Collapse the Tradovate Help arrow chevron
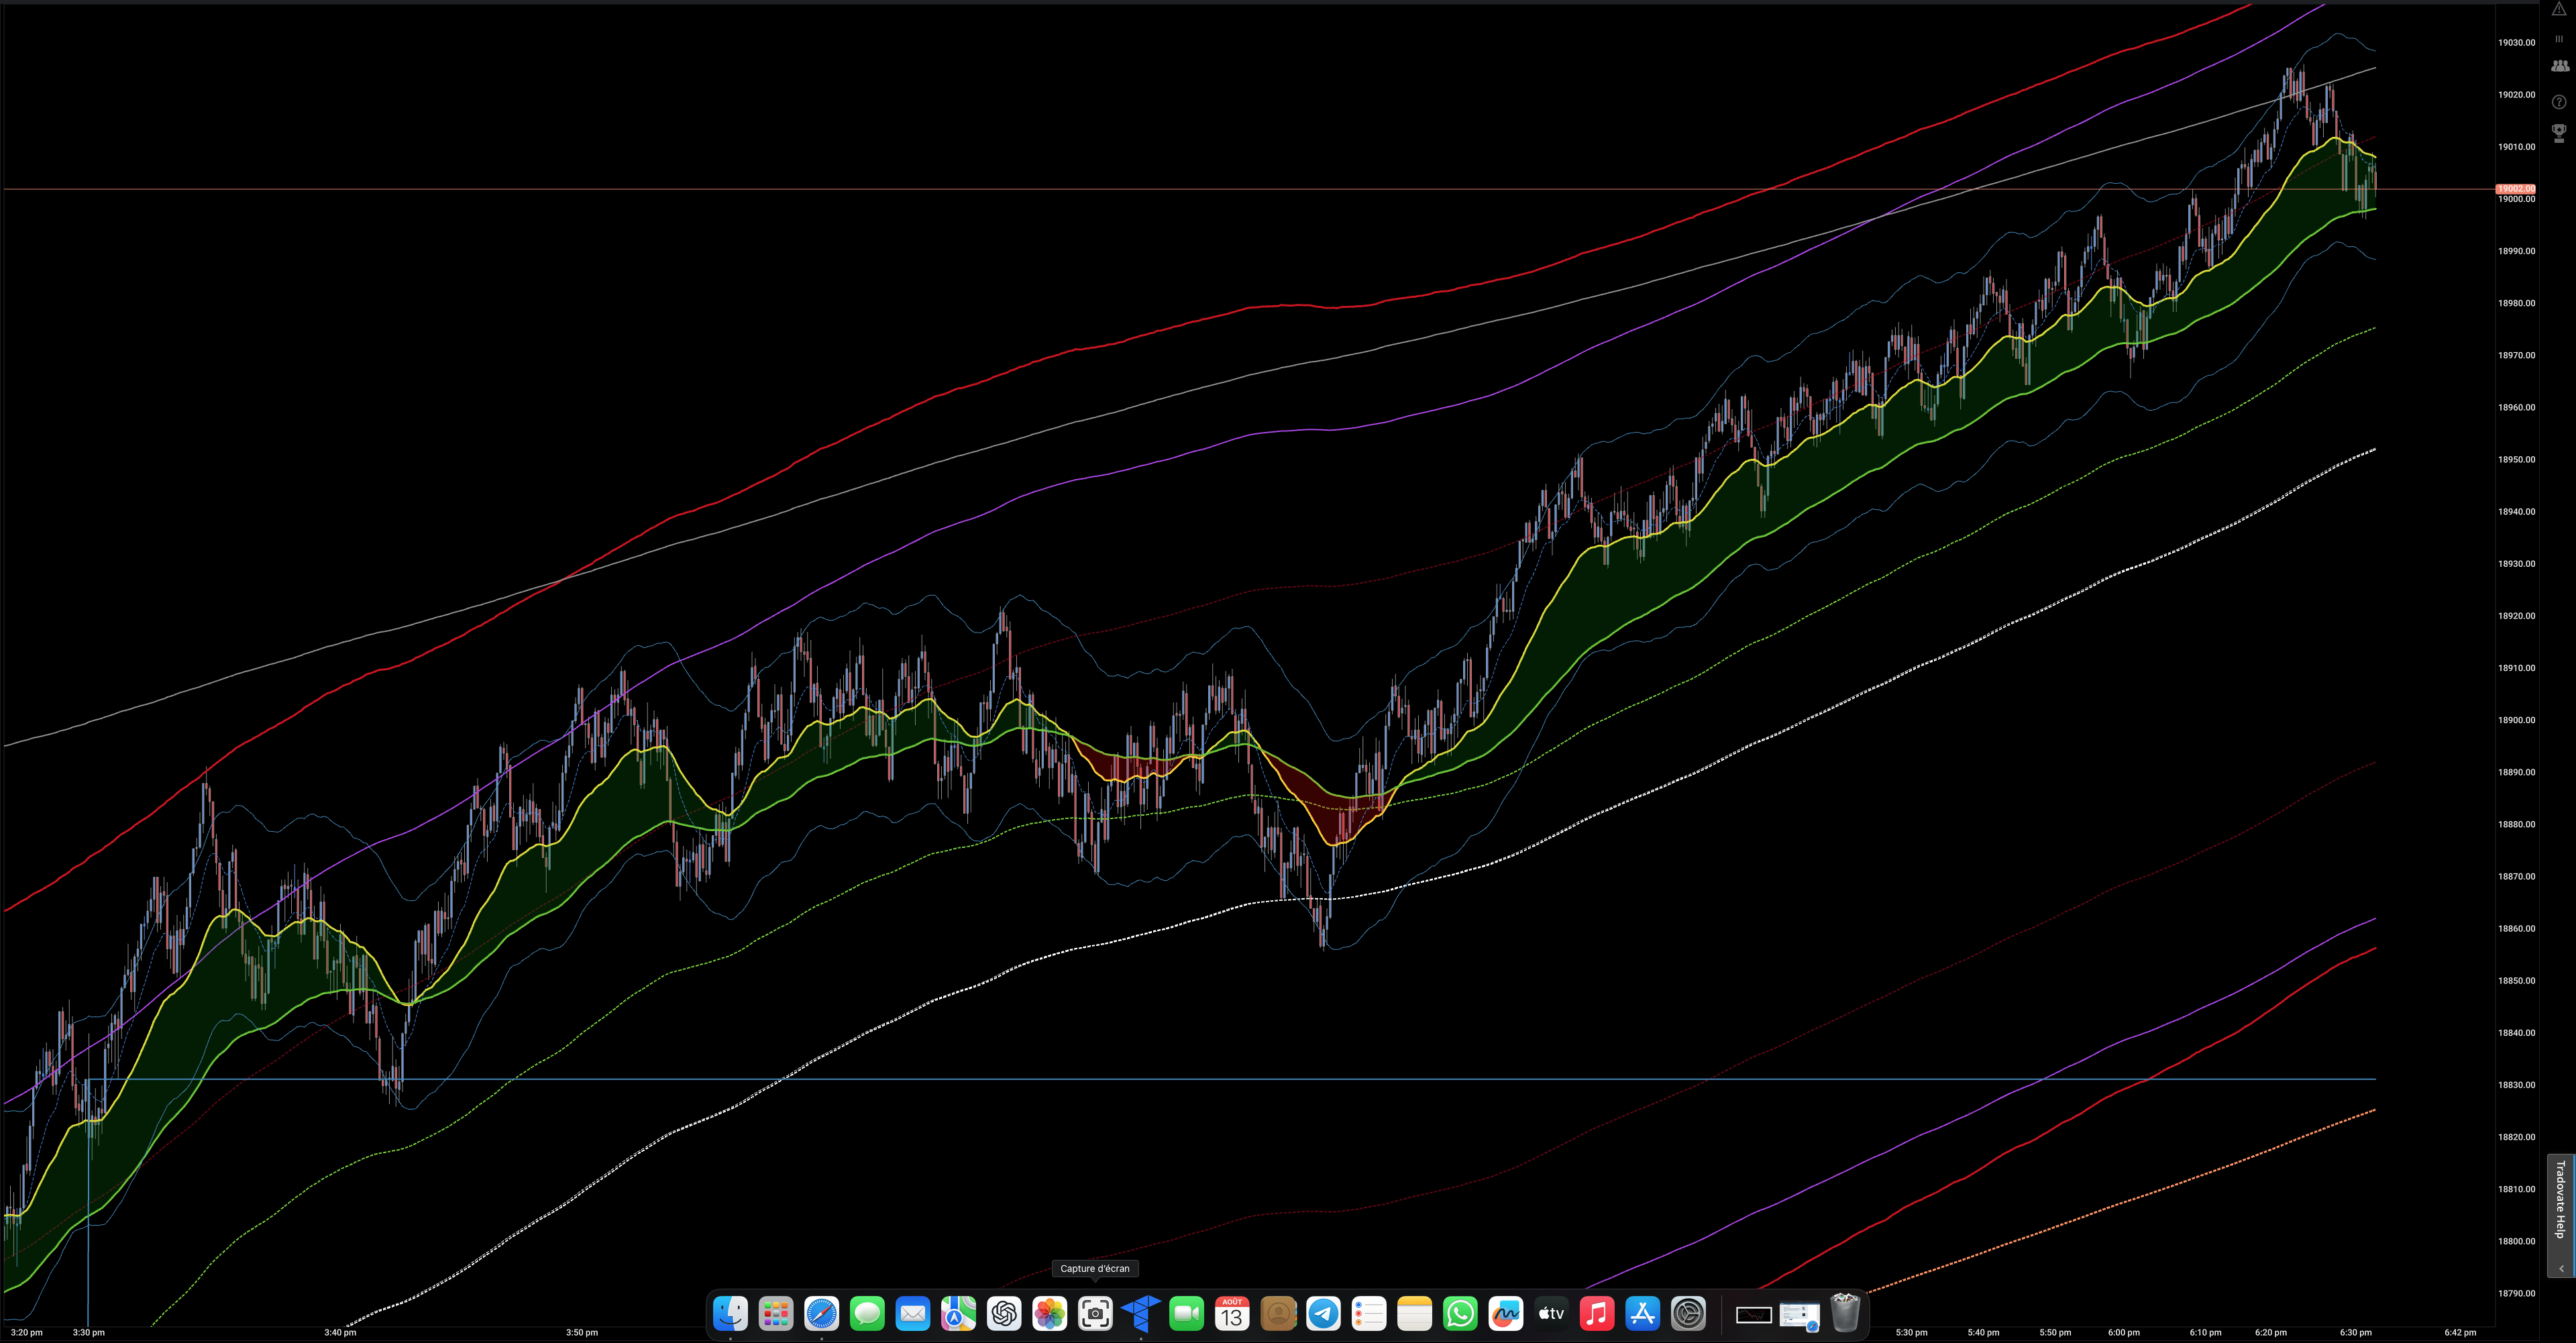 click(x=2561, y=1268)
